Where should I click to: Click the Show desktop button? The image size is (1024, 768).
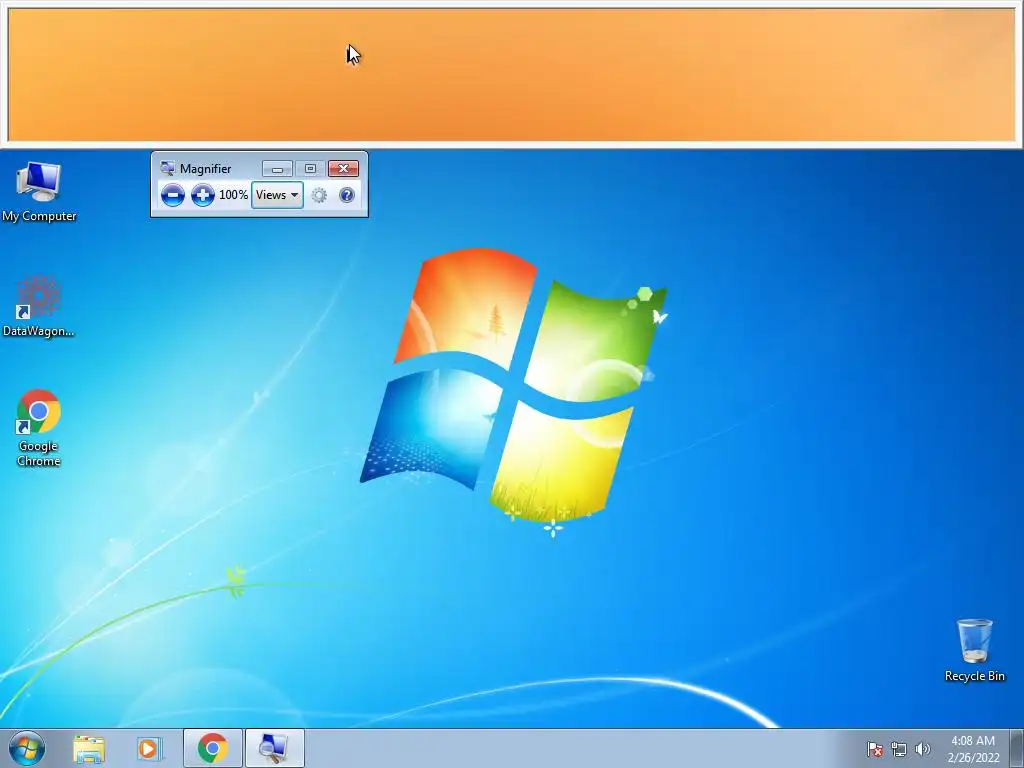(x=1017, y=748)
